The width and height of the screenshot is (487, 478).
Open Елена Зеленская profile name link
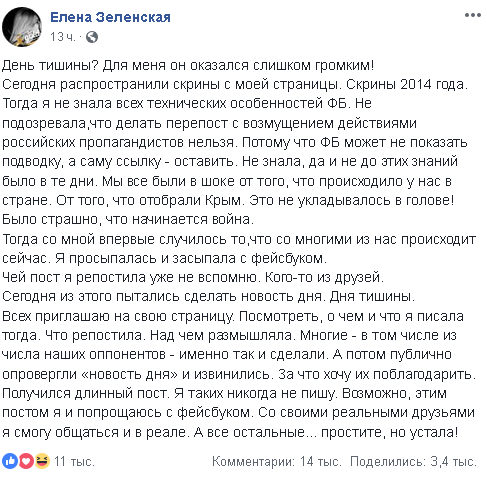pos(110,17)
